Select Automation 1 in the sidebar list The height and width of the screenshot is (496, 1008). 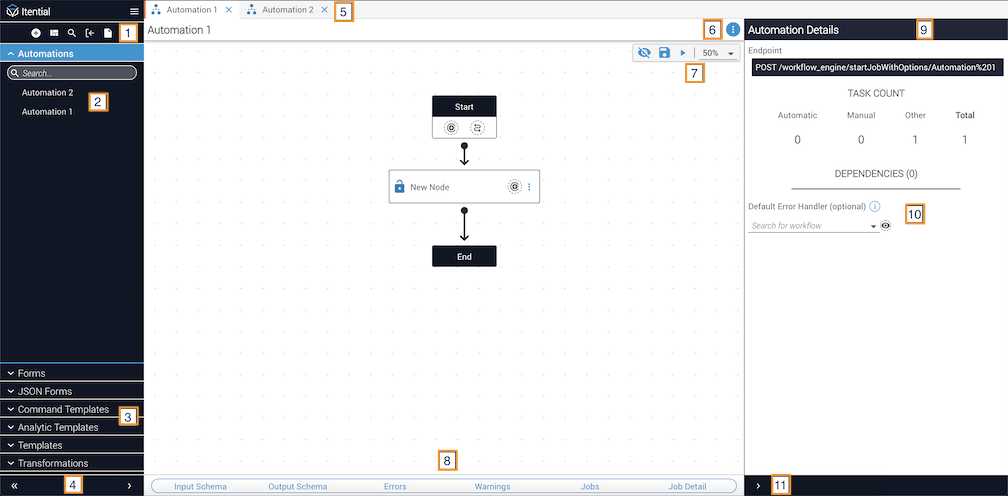[47, 112]
